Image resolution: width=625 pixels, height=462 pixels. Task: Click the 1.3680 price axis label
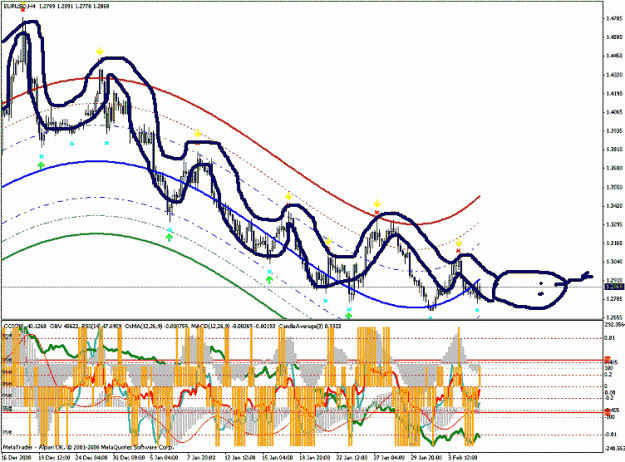pos(614,168)
